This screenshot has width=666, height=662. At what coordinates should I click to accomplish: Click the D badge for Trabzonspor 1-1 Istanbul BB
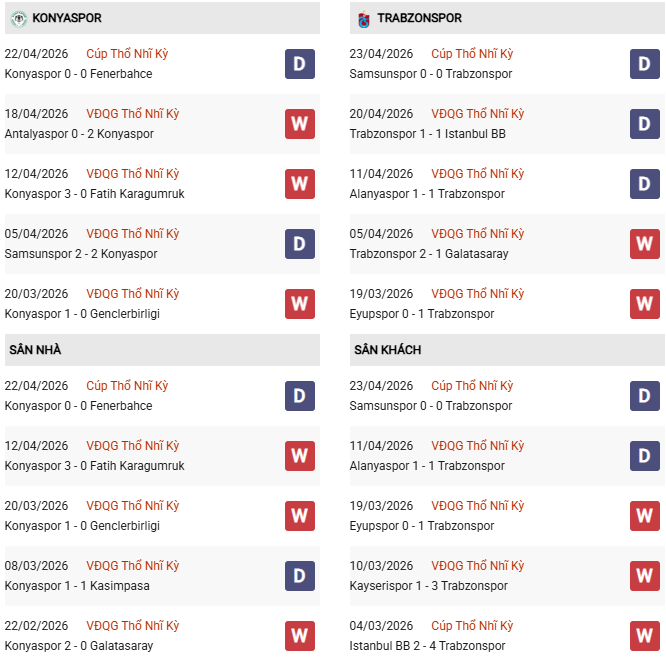tap(645, 124)
